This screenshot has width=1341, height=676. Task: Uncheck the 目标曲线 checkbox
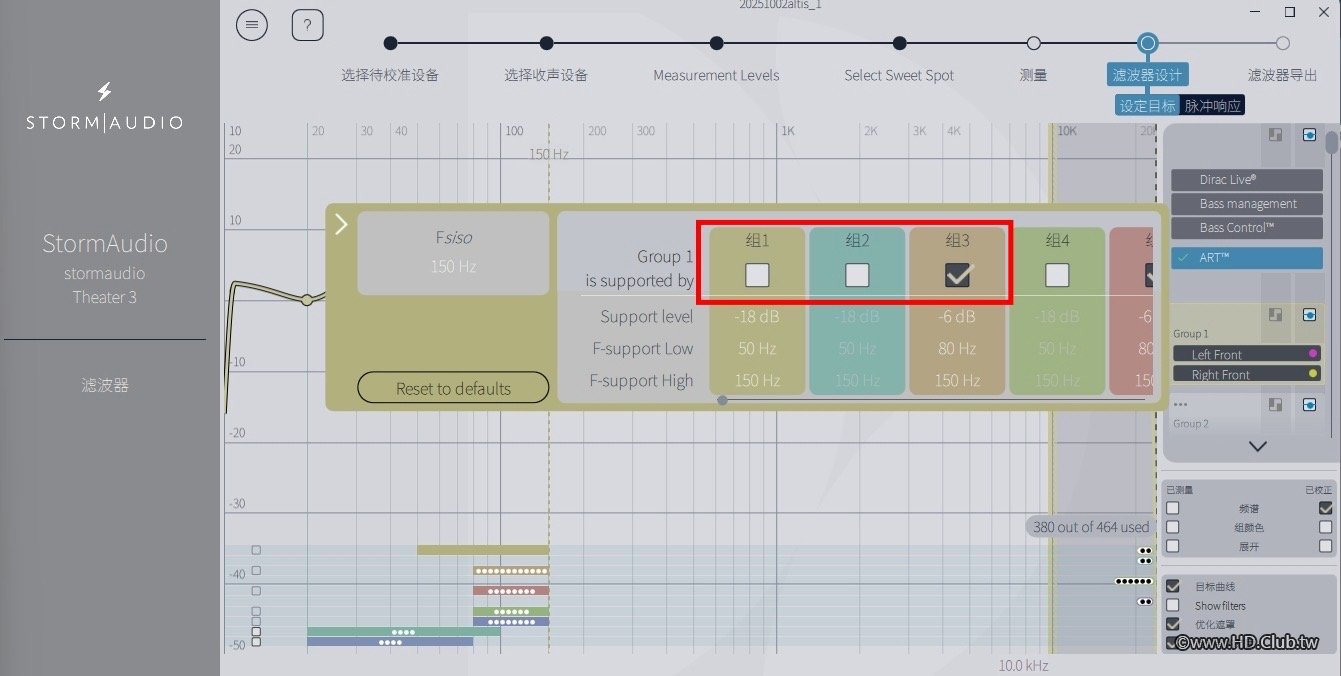pyautogui.click(x=1173, y=586)
